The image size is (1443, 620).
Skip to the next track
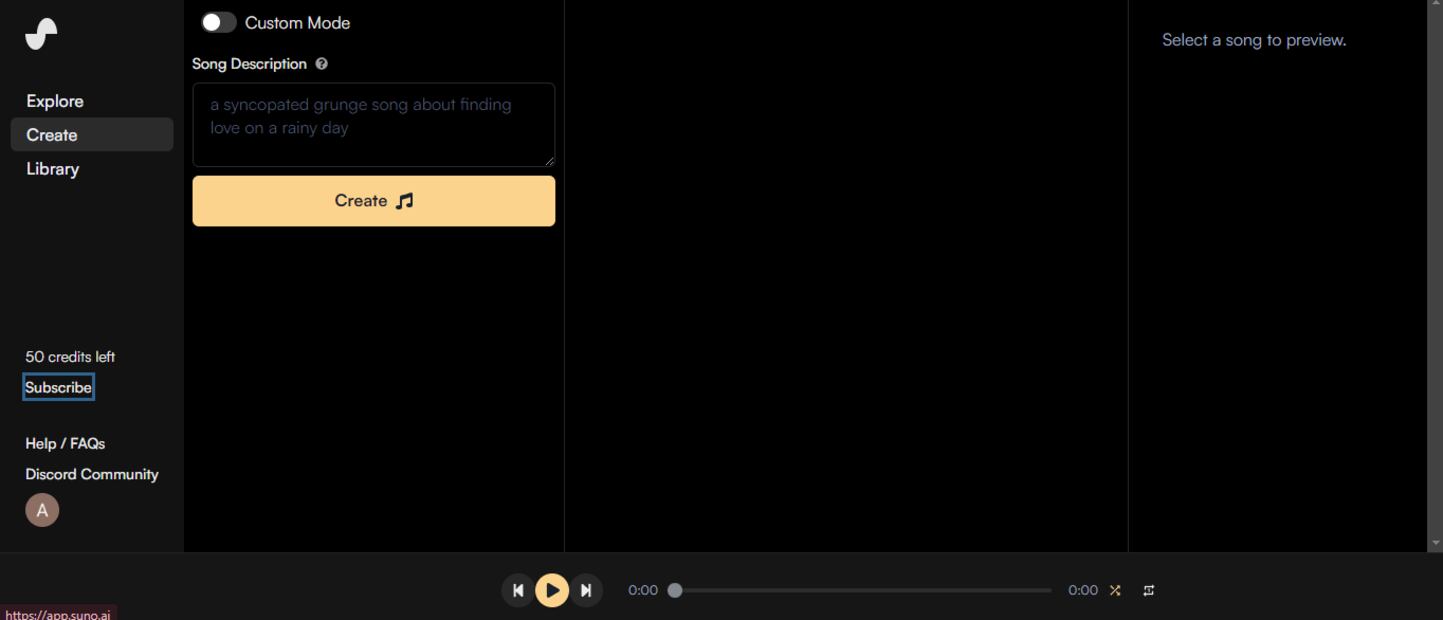(586, 590)
